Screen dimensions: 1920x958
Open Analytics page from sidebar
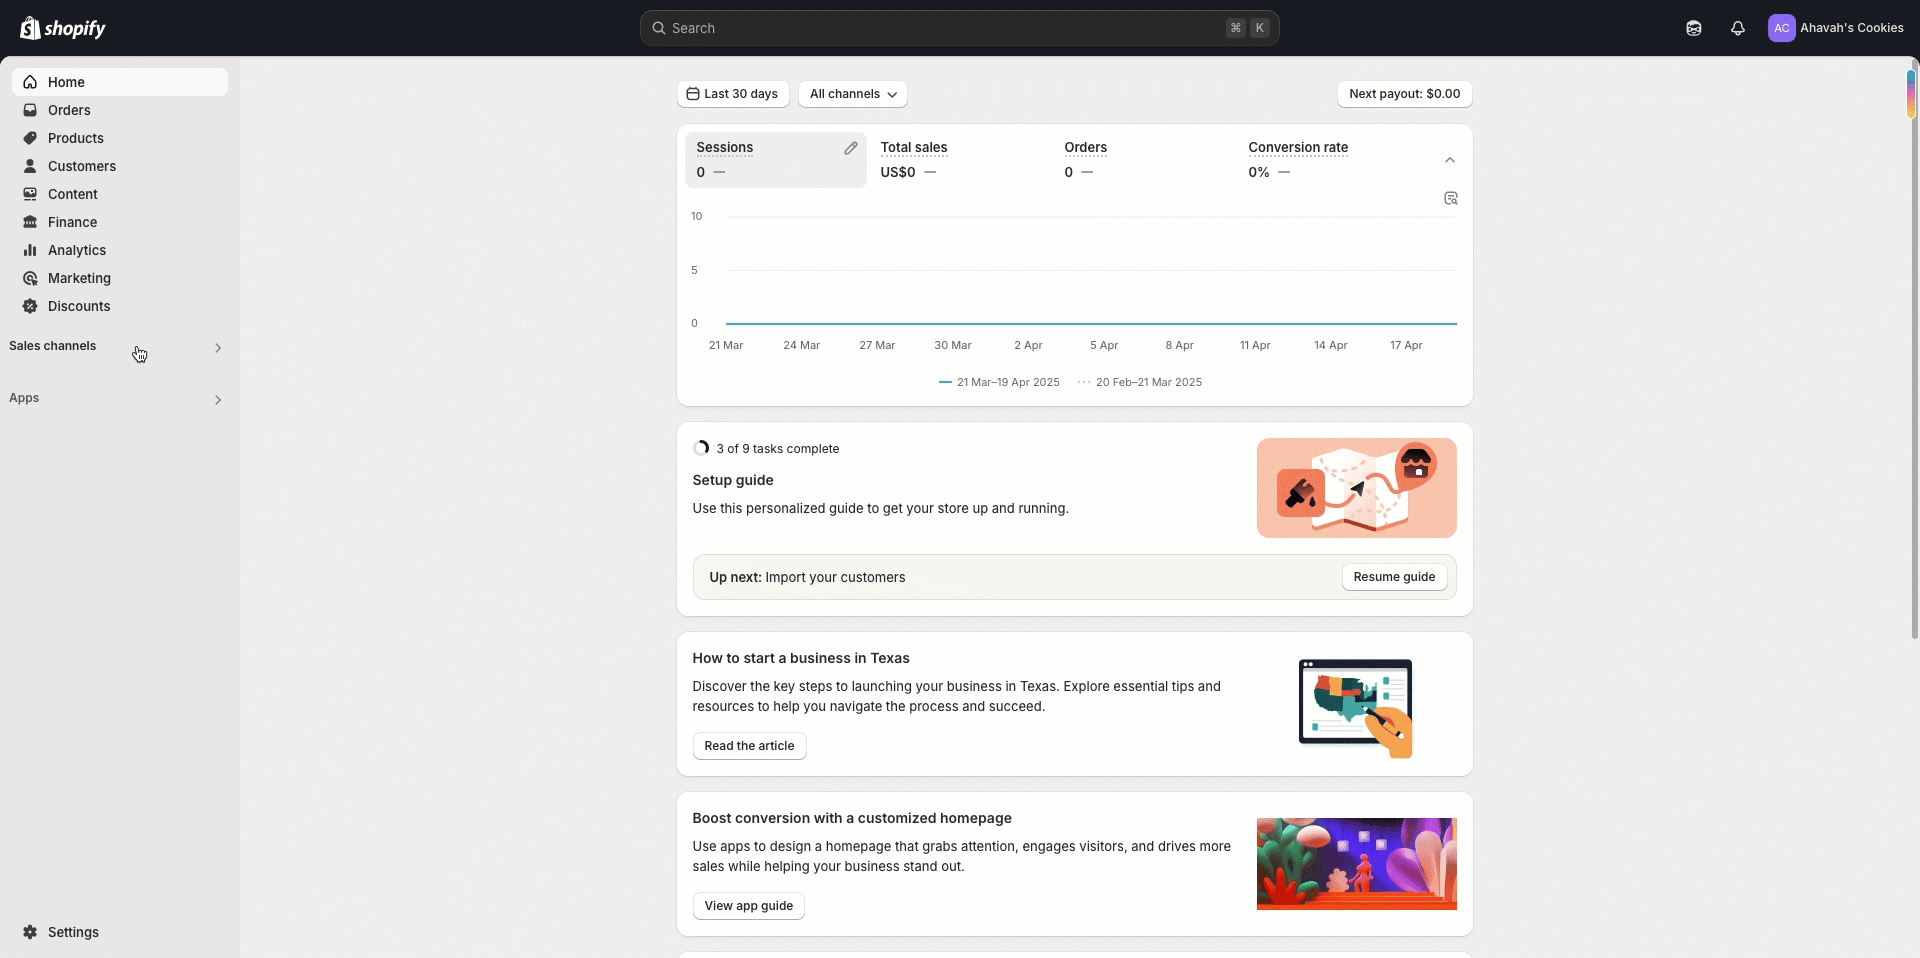(120, 250)
